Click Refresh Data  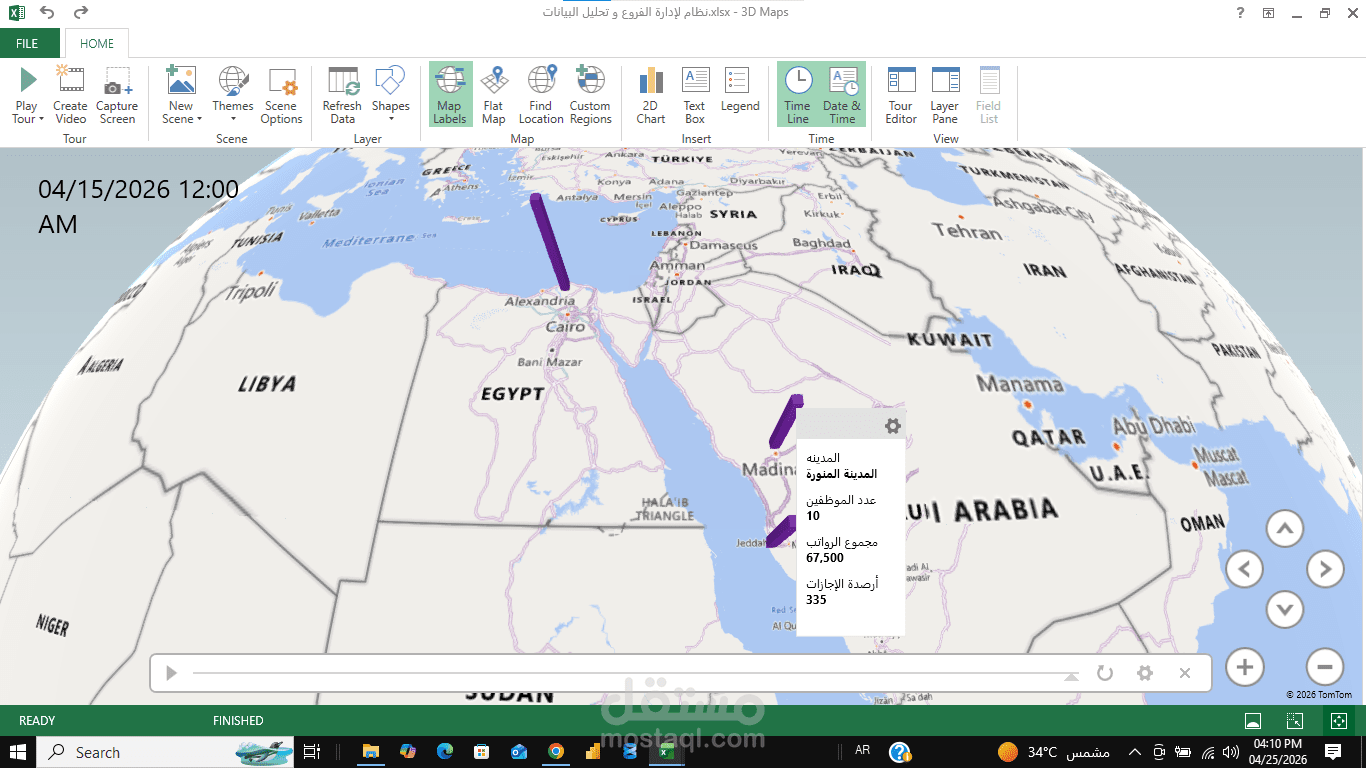point(342,94)
